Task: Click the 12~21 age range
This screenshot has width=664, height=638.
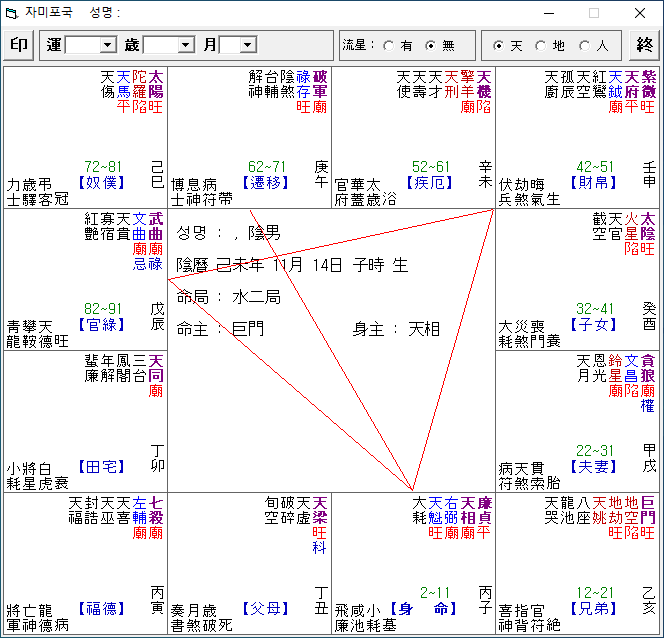Action: (595, 593)
